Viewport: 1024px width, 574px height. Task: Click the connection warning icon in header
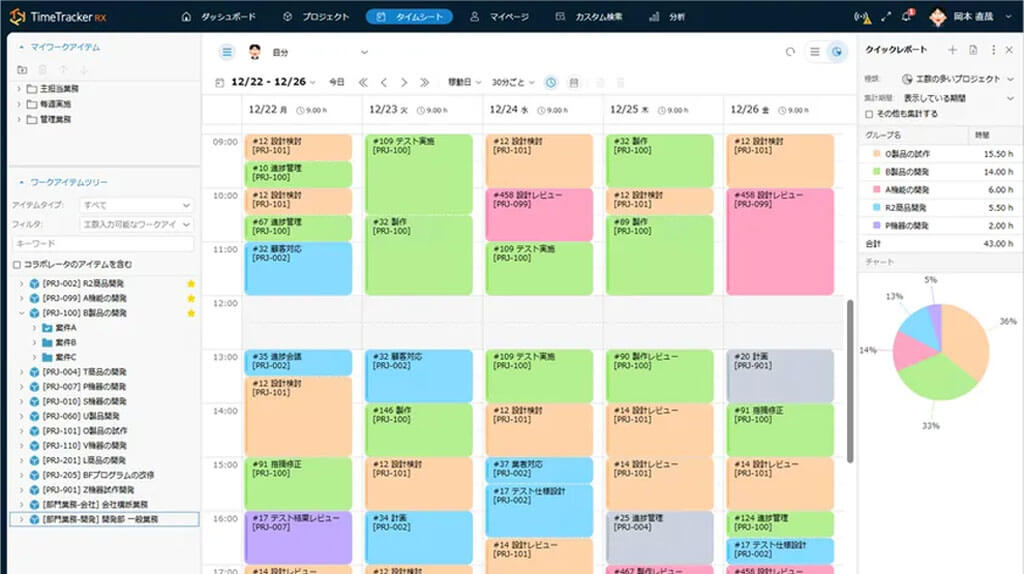click(862, 18)
